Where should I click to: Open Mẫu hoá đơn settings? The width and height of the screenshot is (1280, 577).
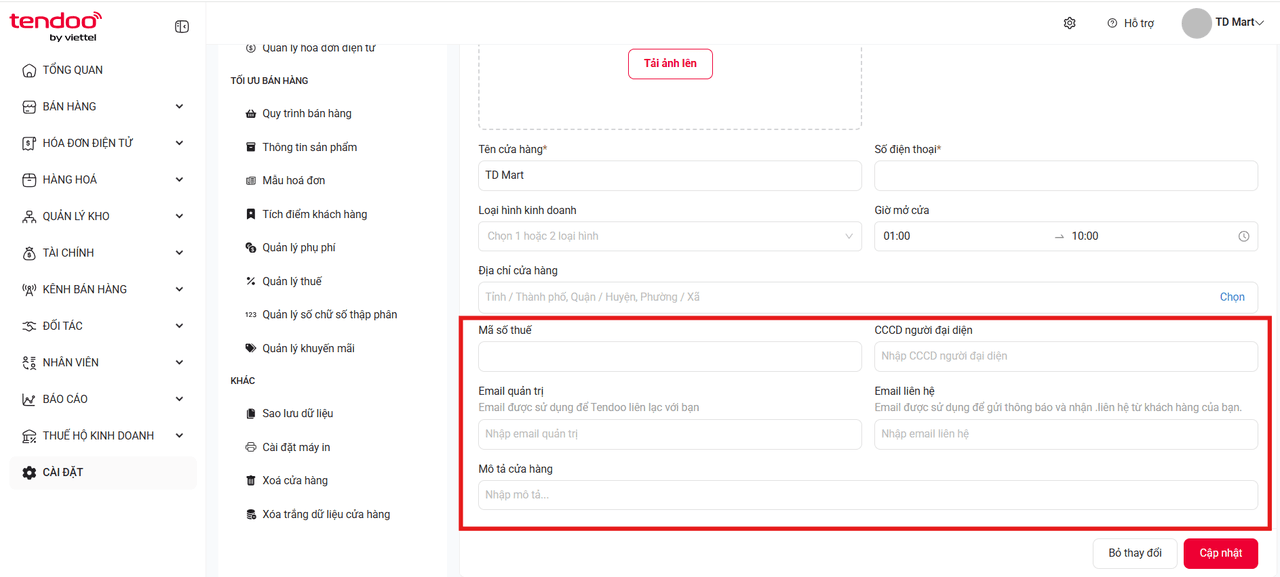tap(293, 181)
